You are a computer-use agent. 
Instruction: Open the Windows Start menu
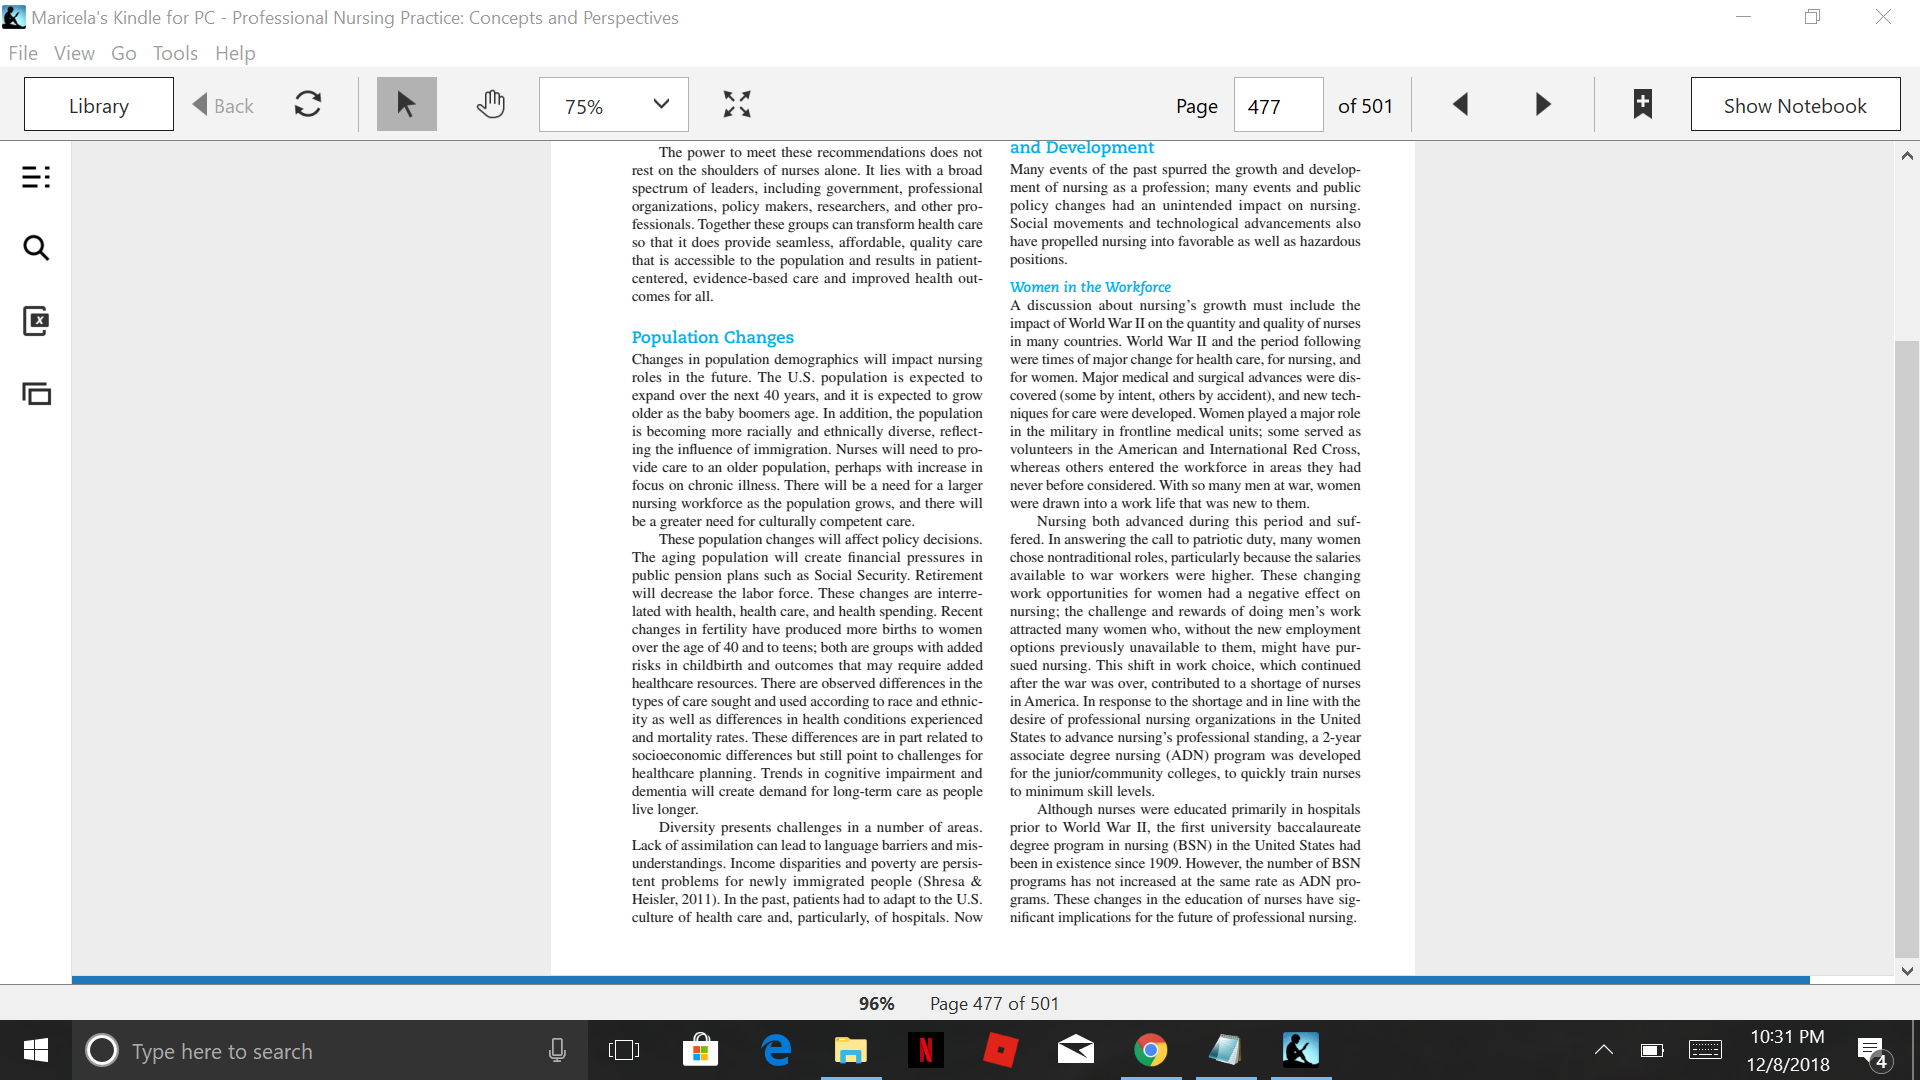(35, 1050)
